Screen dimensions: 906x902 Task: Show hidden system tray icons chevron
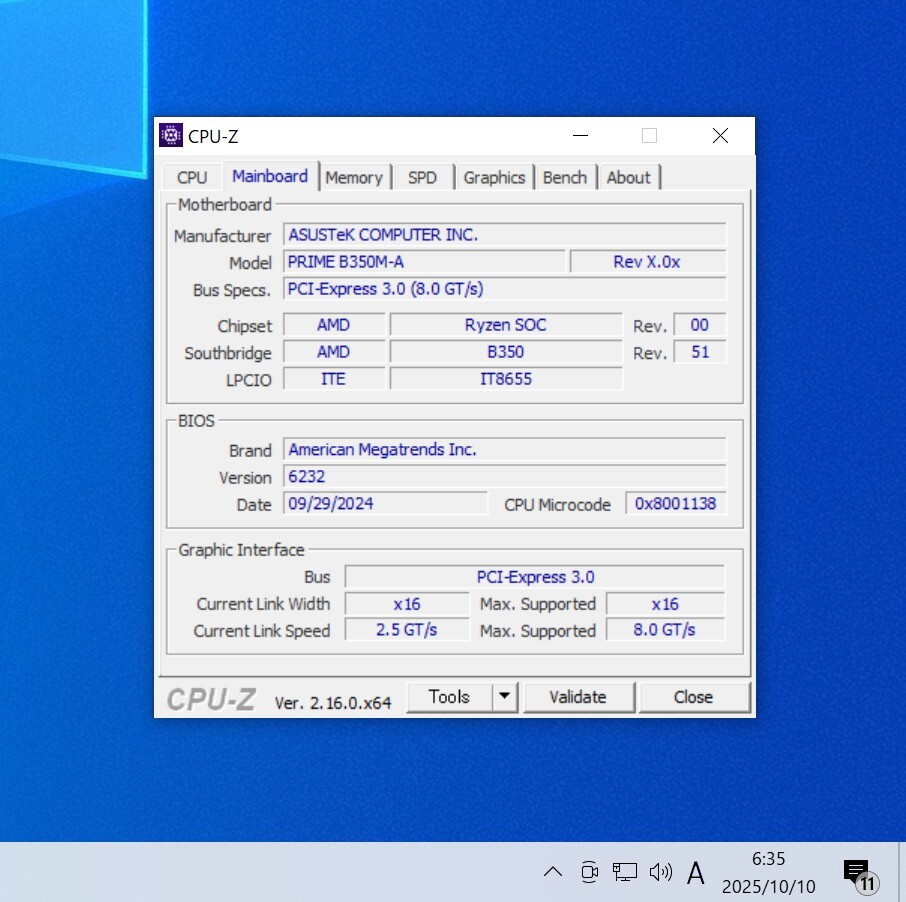(x=553, y=871)
